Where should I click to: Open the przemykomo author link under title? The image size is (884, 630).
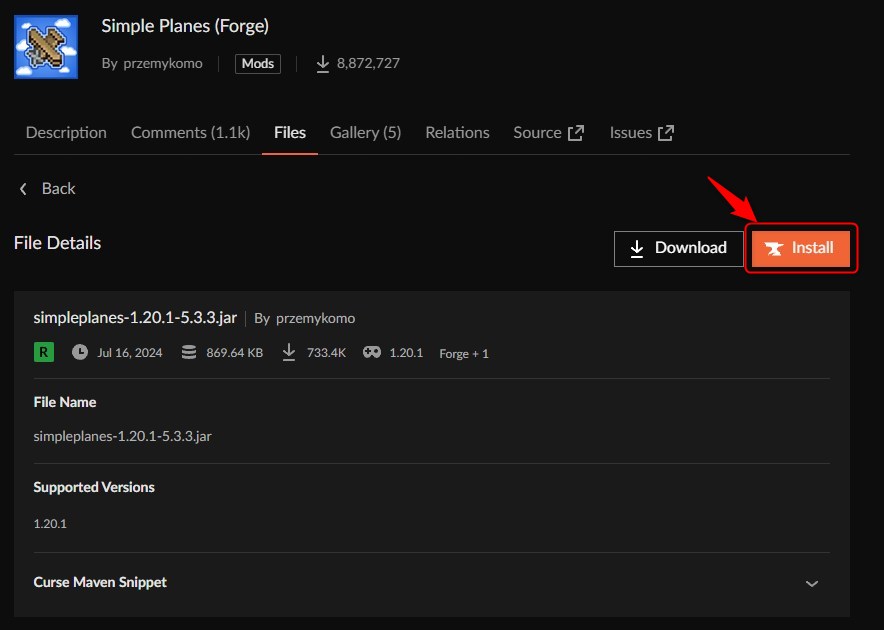(x=163, y=63)
